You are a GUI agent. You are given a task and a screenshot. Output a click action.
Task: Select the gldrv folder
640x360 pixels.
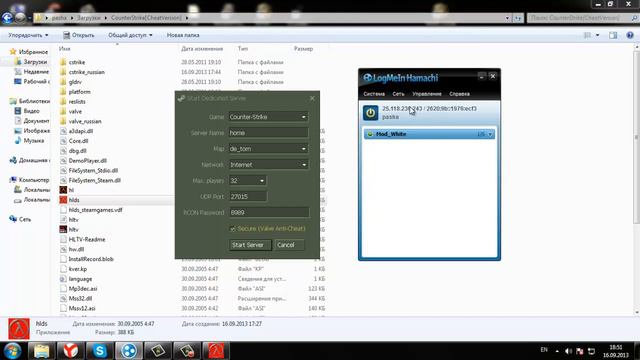pyautogui.click(x=75, y=82)
